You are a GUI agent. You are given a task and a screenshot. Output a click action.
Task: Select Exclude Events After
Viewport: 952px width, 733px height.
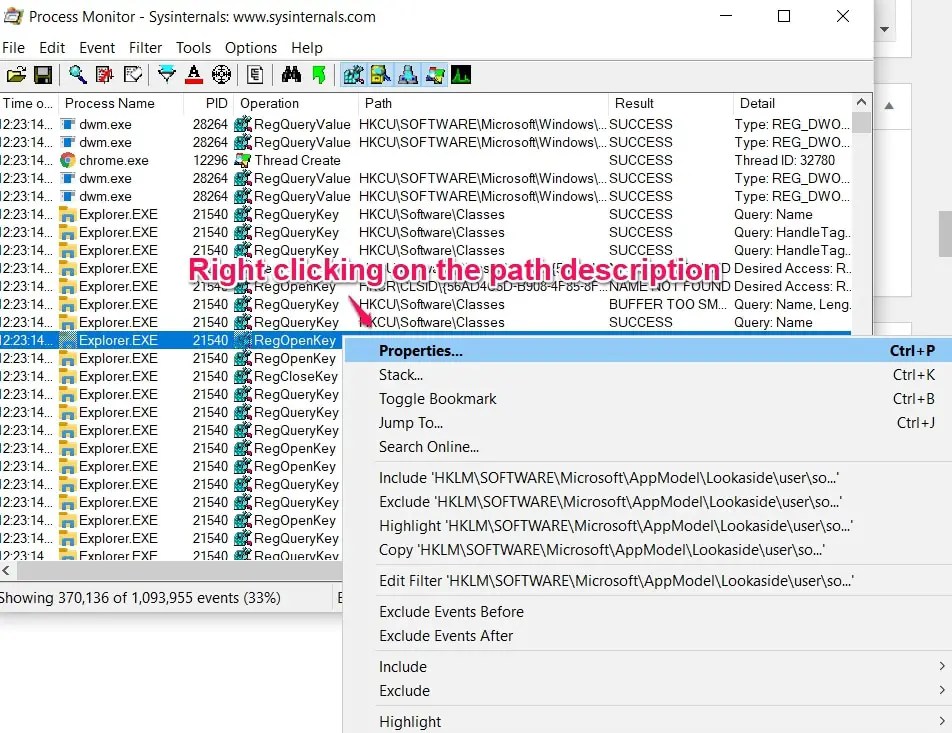click(648, 636)
